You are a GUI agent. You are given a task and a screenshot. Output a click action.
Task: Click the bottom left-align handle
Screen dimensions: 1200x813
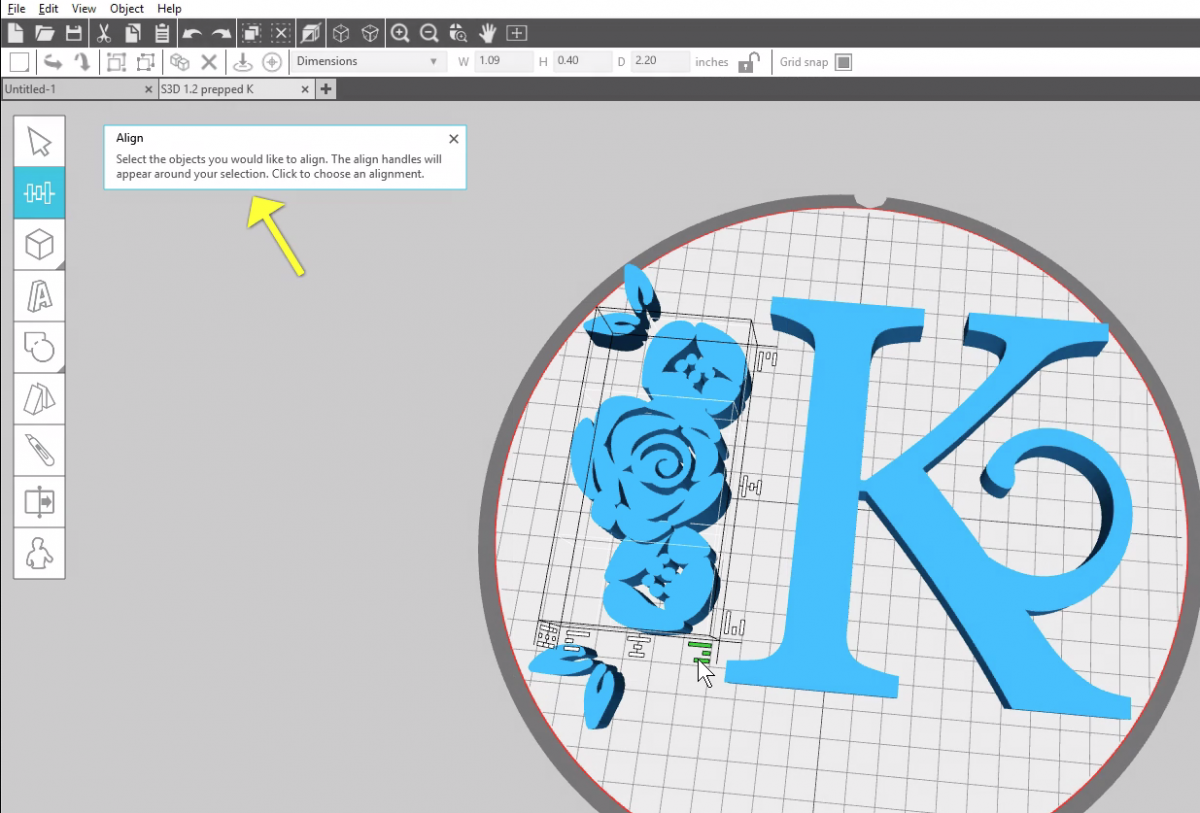(575, 639)
